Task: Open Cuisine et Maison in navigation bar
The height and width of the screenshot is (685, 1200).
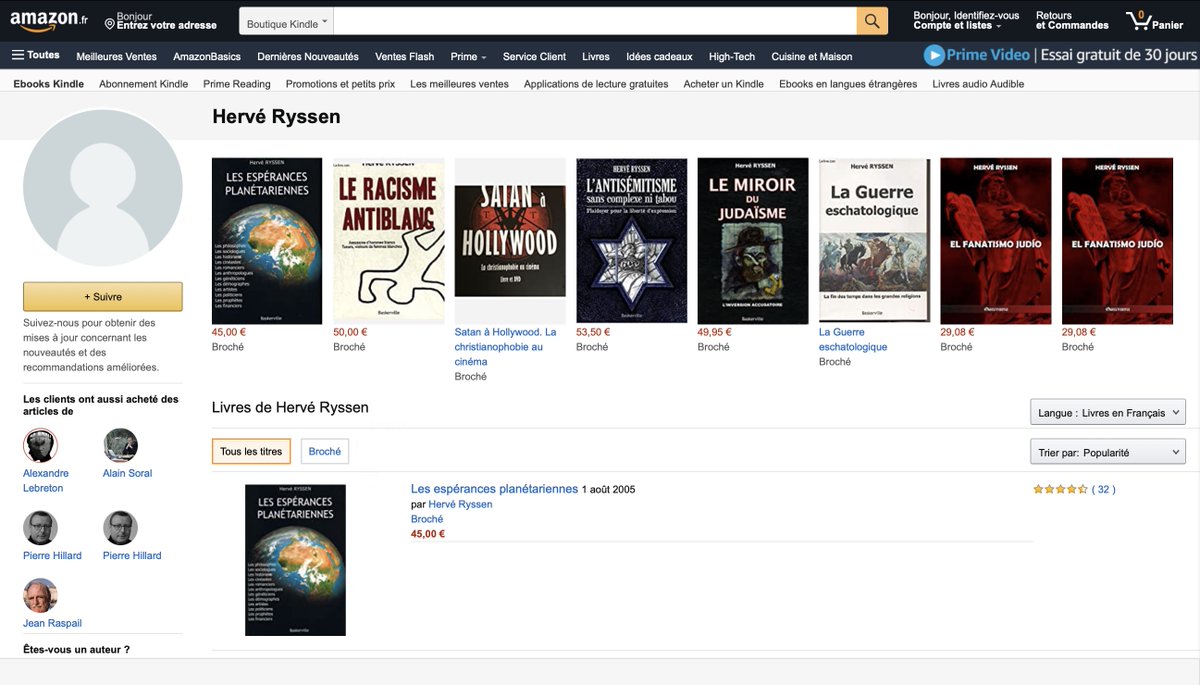Action: click(812, 57)
